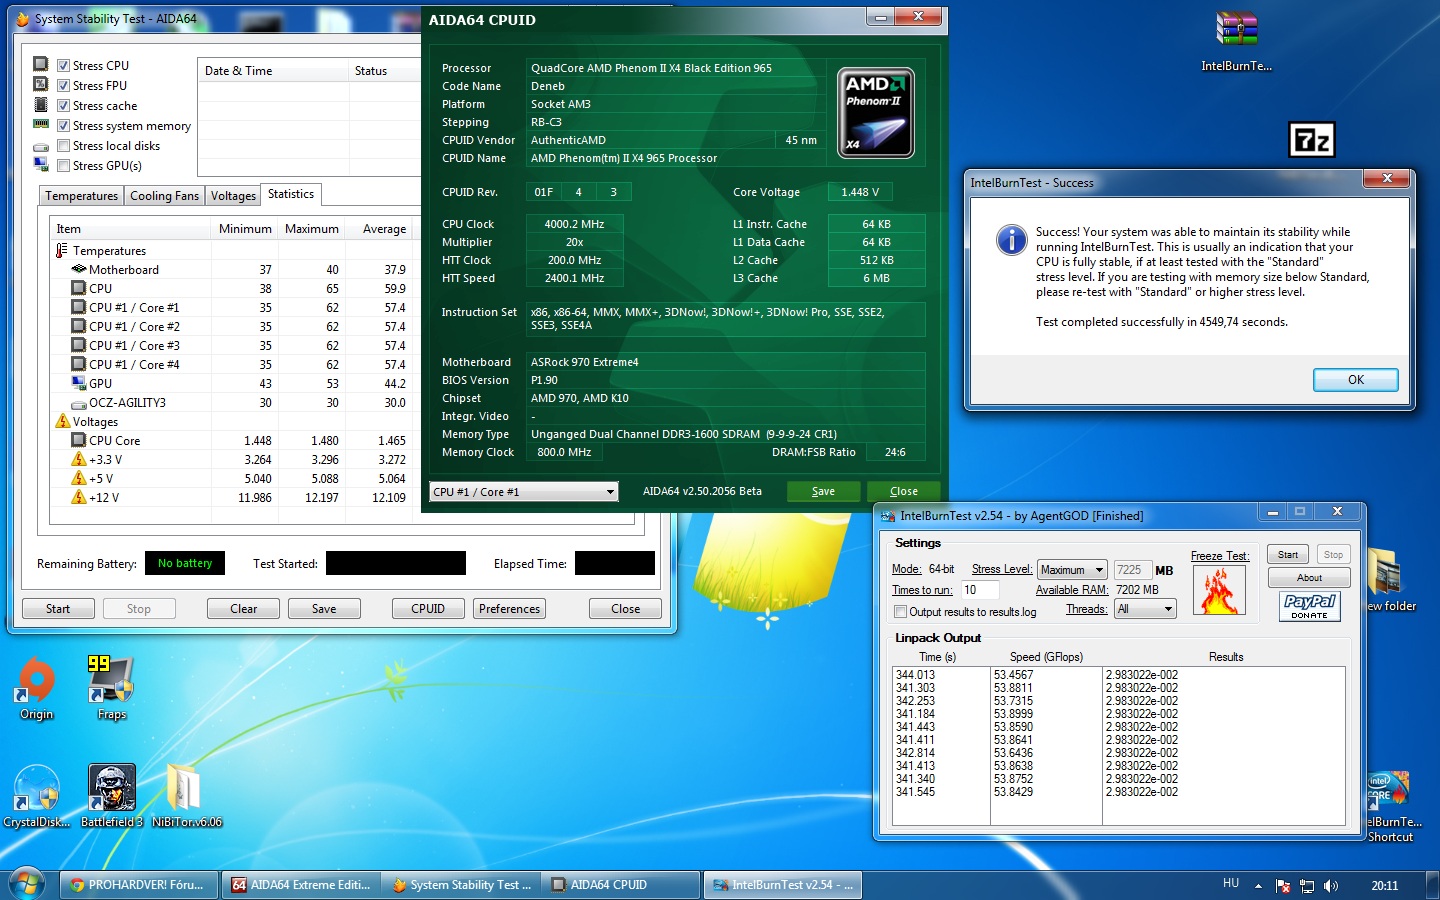The width and height of the screenshot is (1440, 900).
Task: Click the CPUID button
Action: point(428,608)
